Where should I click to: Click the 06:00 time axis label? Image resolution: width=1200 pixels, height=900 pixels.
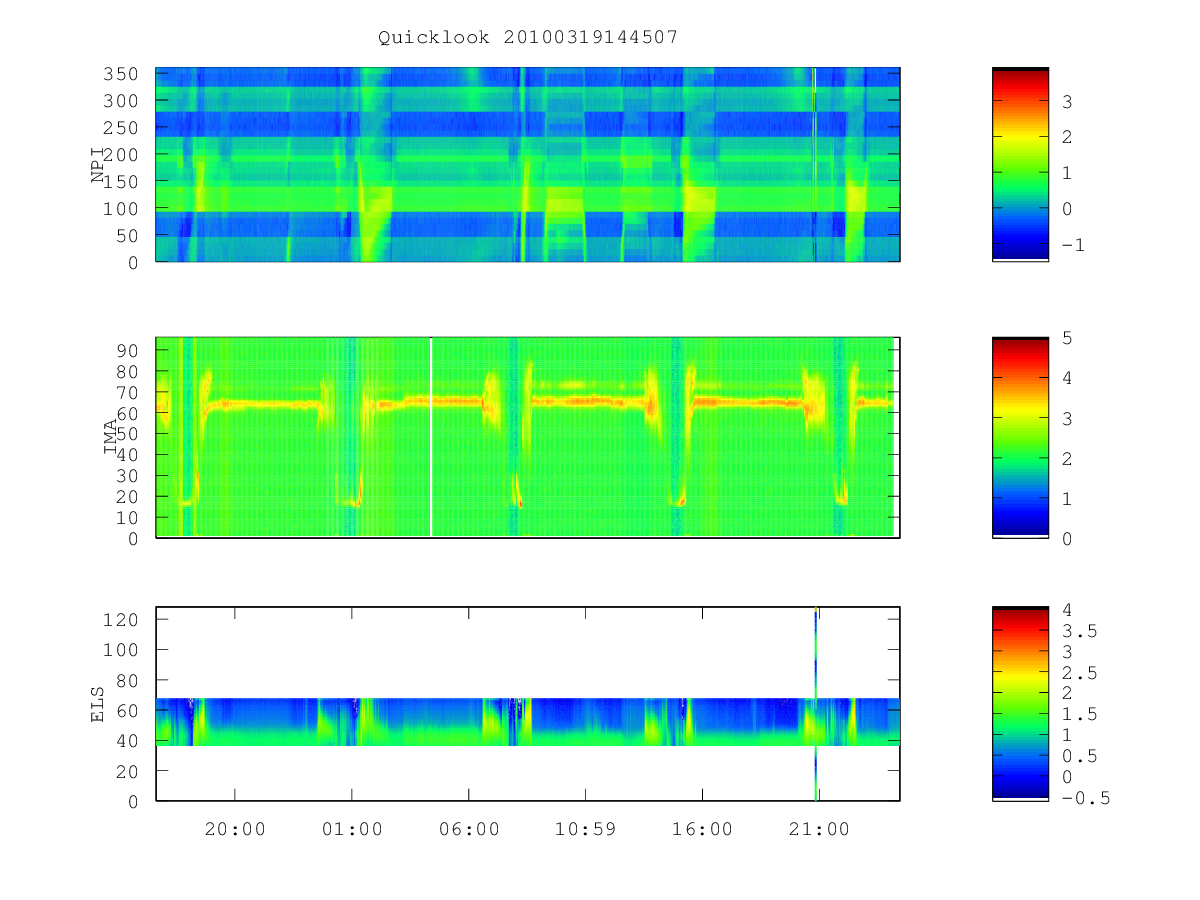point(469,829)
